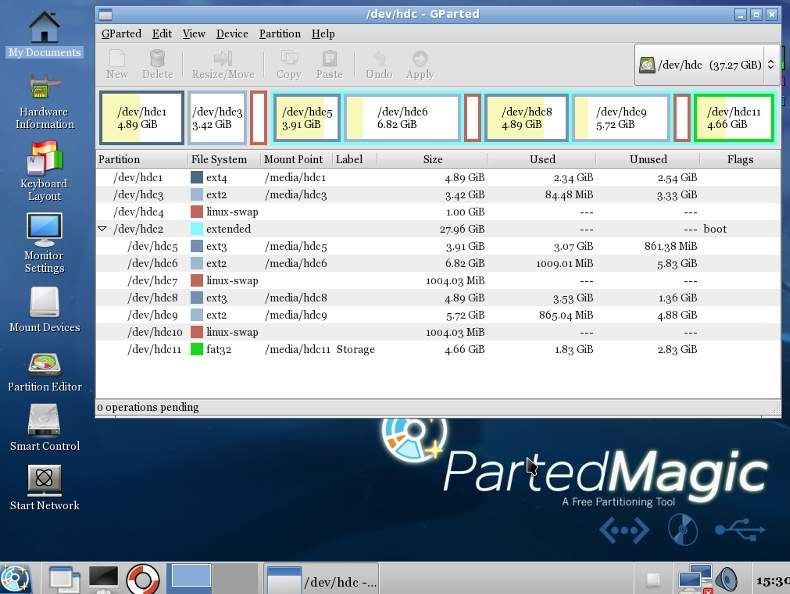Image resolution: width=790 pixels, height=594 pixels.
Task: Open the GParted menu
Action: tap(121, 34)
